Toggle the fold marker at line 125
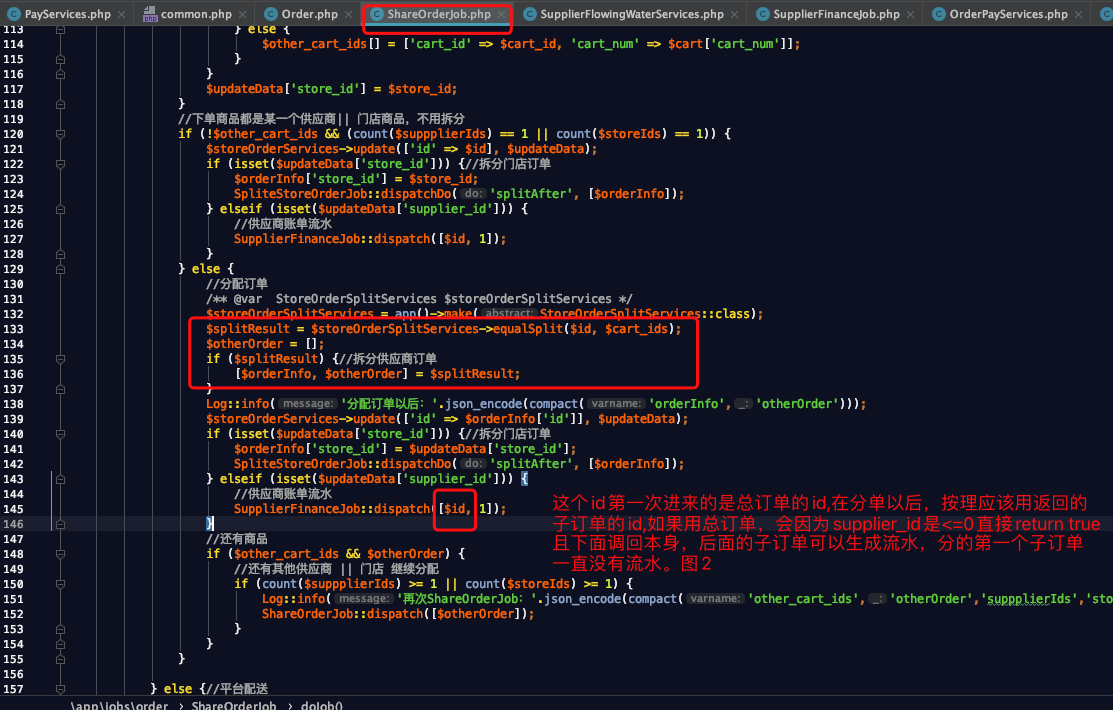Screen dimensions: 1113x710 (60, 209)
